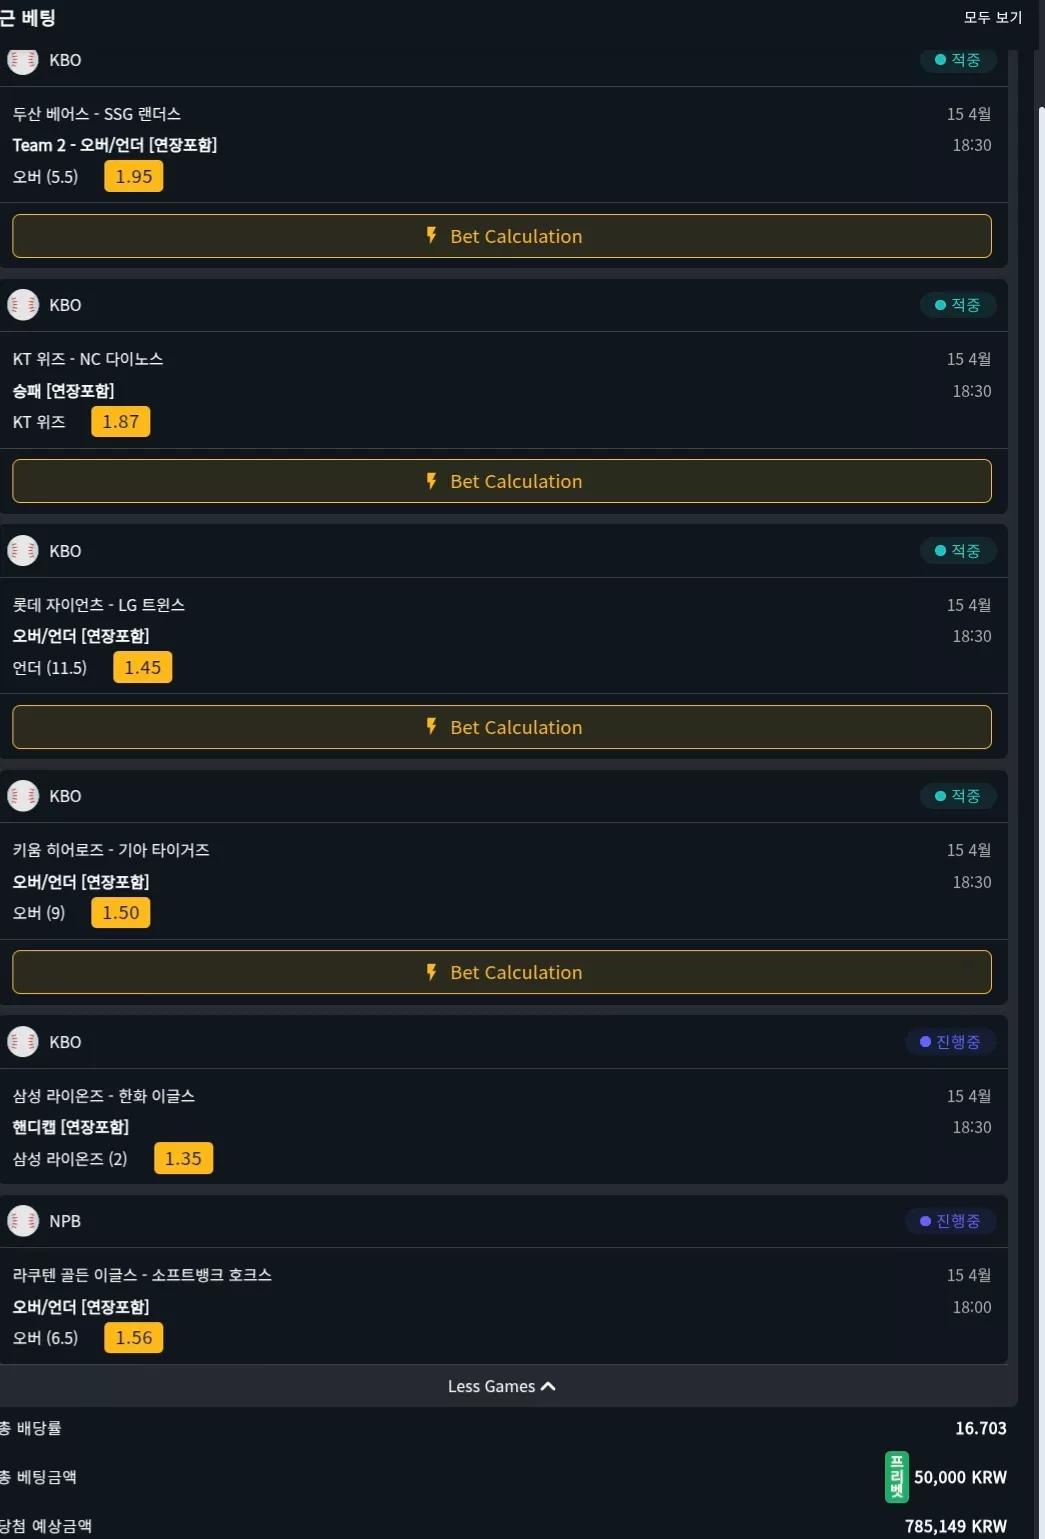Click the 두산 베어스 - SSG 랜더스 match title
The width and height of the screenshot is (1045, 1539).
(97, 114)
